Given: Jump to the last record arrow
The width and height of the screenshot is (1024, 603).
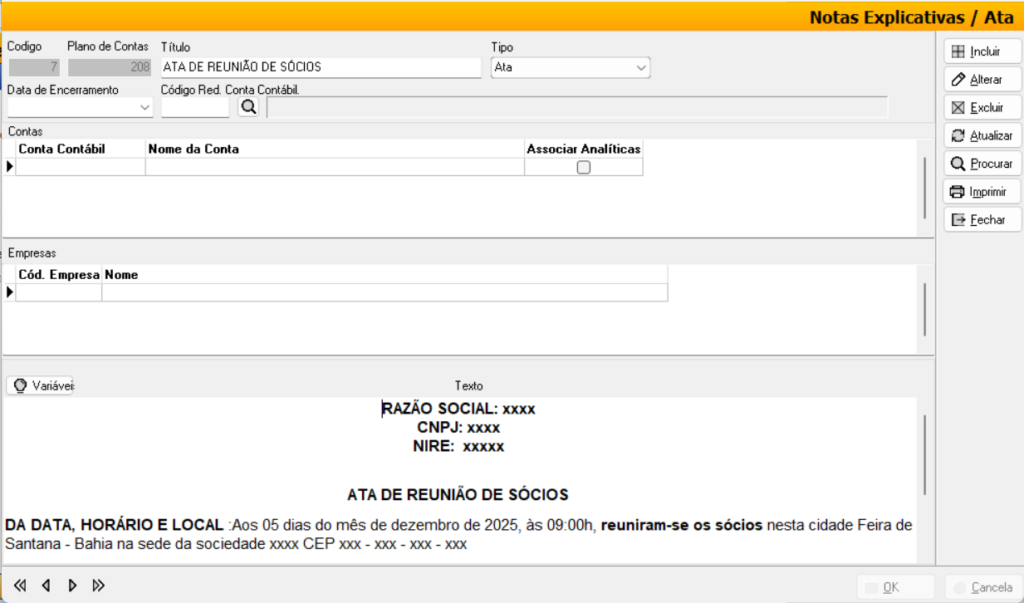Looking at the screenshot, I should pos(98,586).
